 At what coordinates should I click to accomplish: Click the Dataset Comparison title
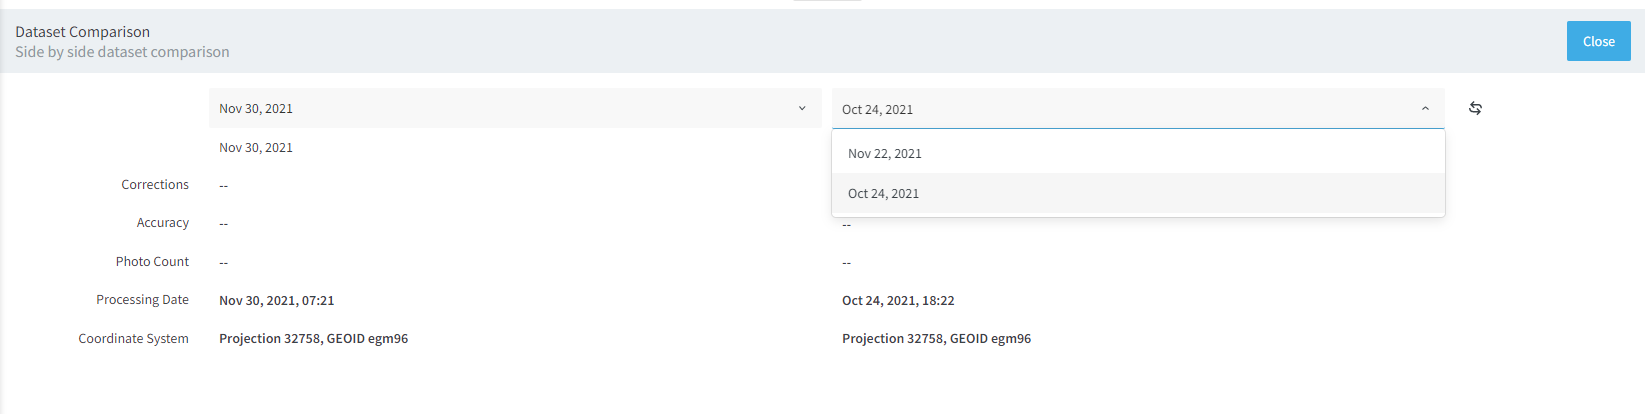click(82, 32)
